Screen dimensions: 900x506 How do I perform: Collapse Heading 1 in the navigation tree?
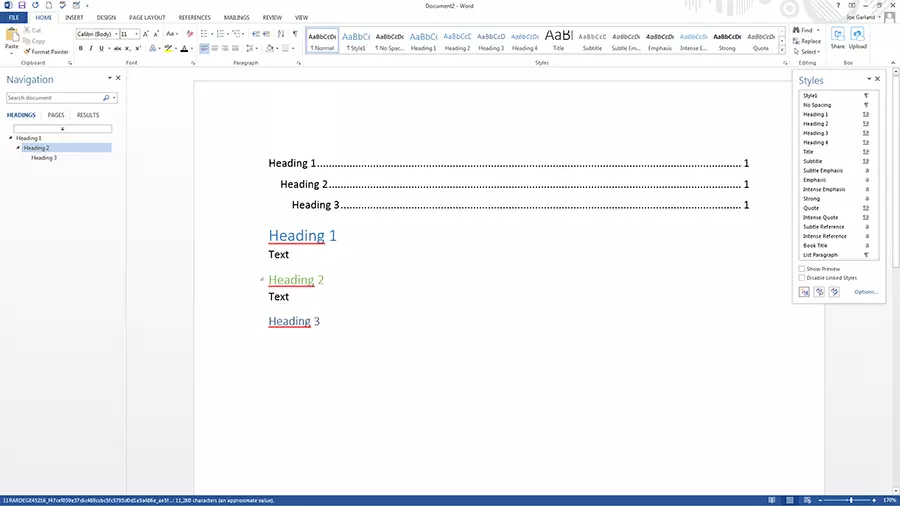click(x=10, y=138)
